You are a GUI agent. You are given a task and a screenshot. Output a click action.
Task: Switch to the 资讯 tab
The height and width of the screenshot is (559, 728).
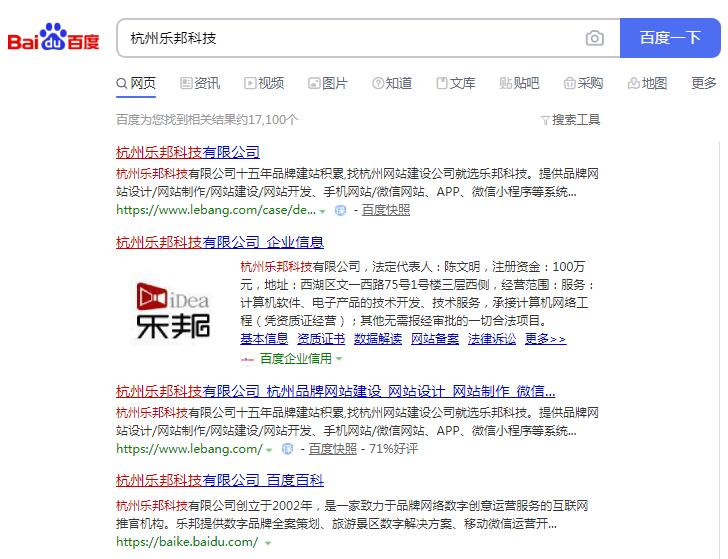click(200, 84)
